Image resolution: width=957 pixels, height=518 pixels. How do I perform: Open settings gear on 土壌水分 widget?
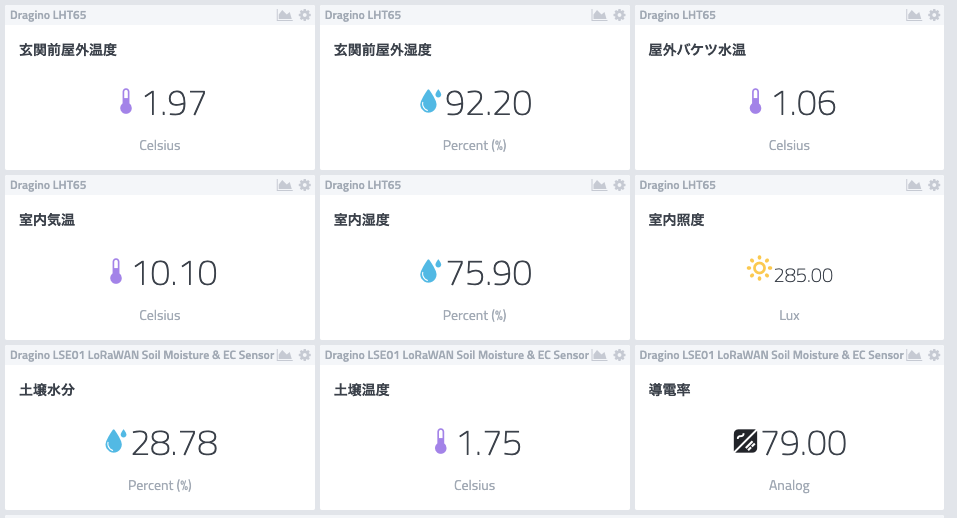[305, 355]
